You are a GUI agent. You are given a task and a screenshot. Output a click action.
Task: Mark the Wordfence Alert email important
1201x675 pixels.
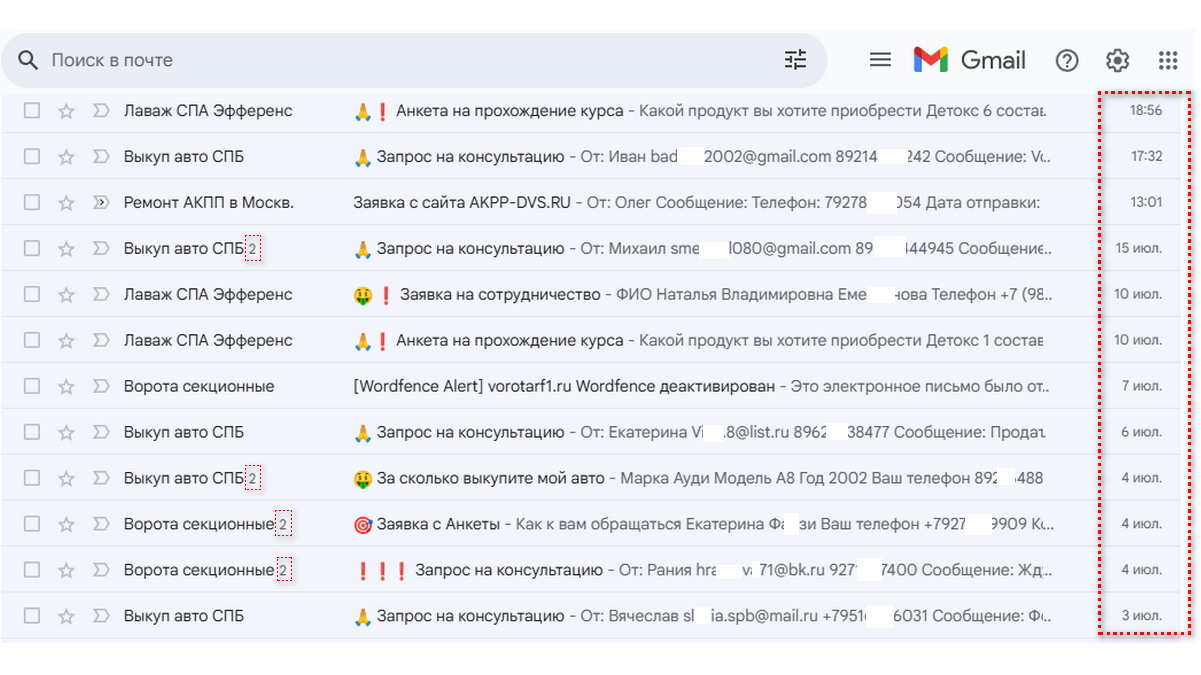(x=100, y=387)
